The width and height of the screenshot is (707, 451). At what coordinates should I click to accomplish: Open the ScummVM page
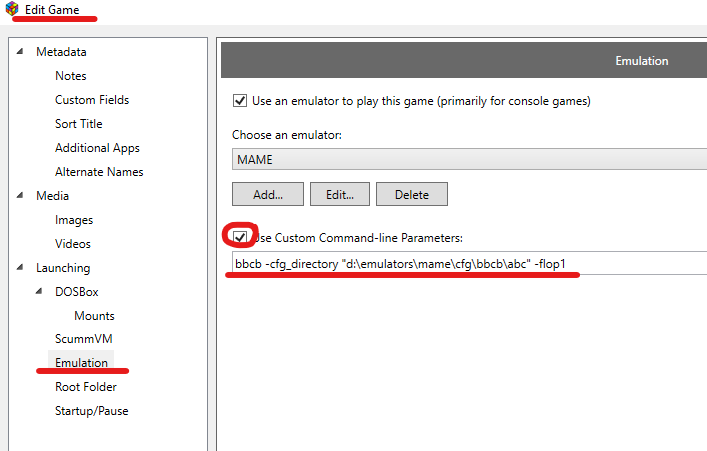pos(83,339)
